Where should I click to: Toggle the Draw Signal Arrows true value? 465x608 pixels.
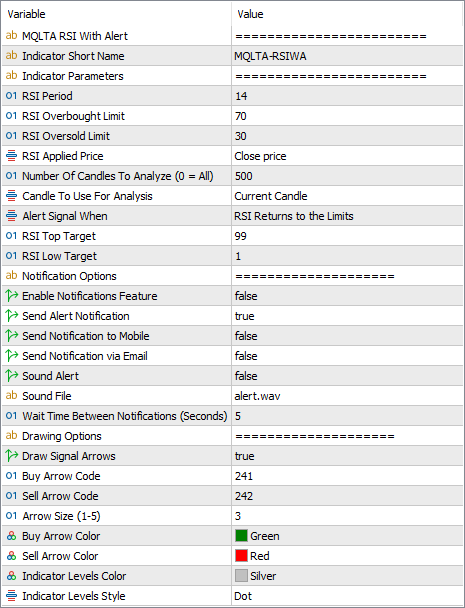click(x=347, y=456)
